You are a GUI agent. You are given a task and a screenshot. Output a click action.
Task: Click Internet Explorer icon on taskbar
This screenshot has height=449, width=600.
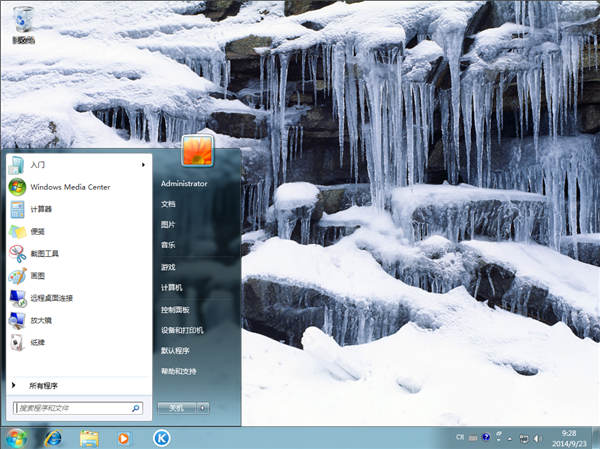tap(52, 438)
